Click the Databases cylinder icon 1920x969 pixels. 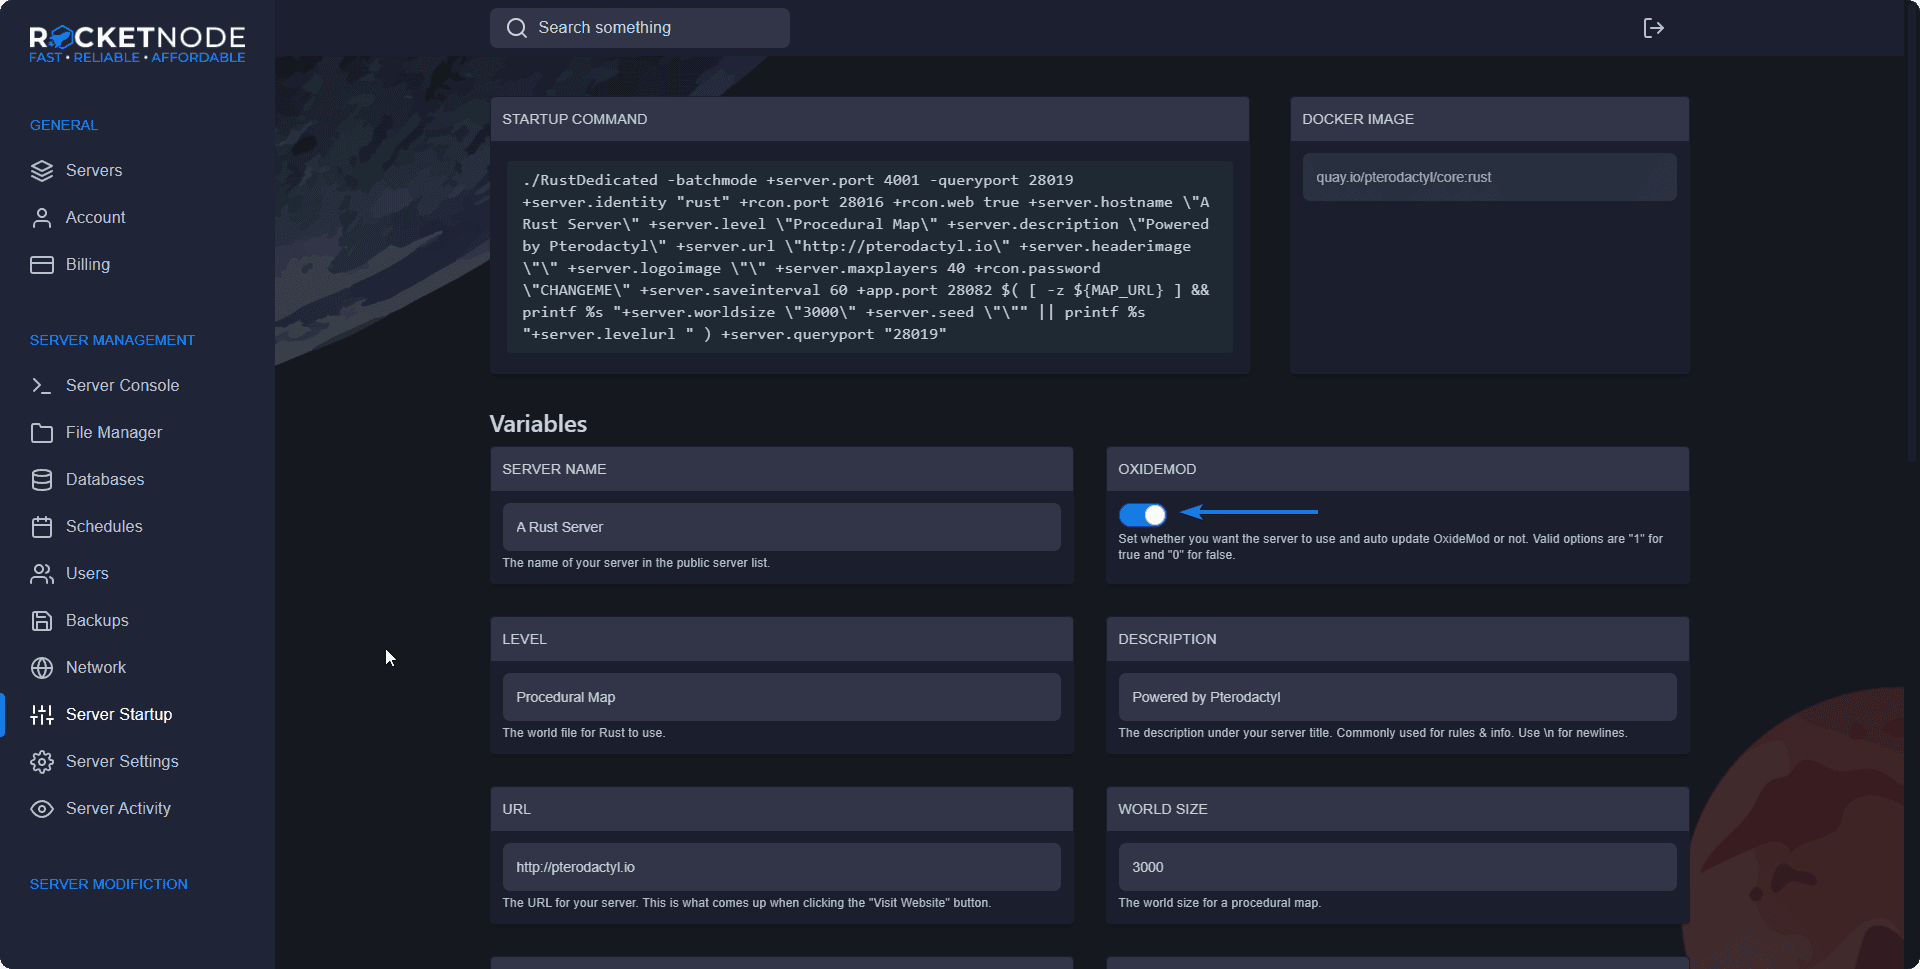(42, 480)
